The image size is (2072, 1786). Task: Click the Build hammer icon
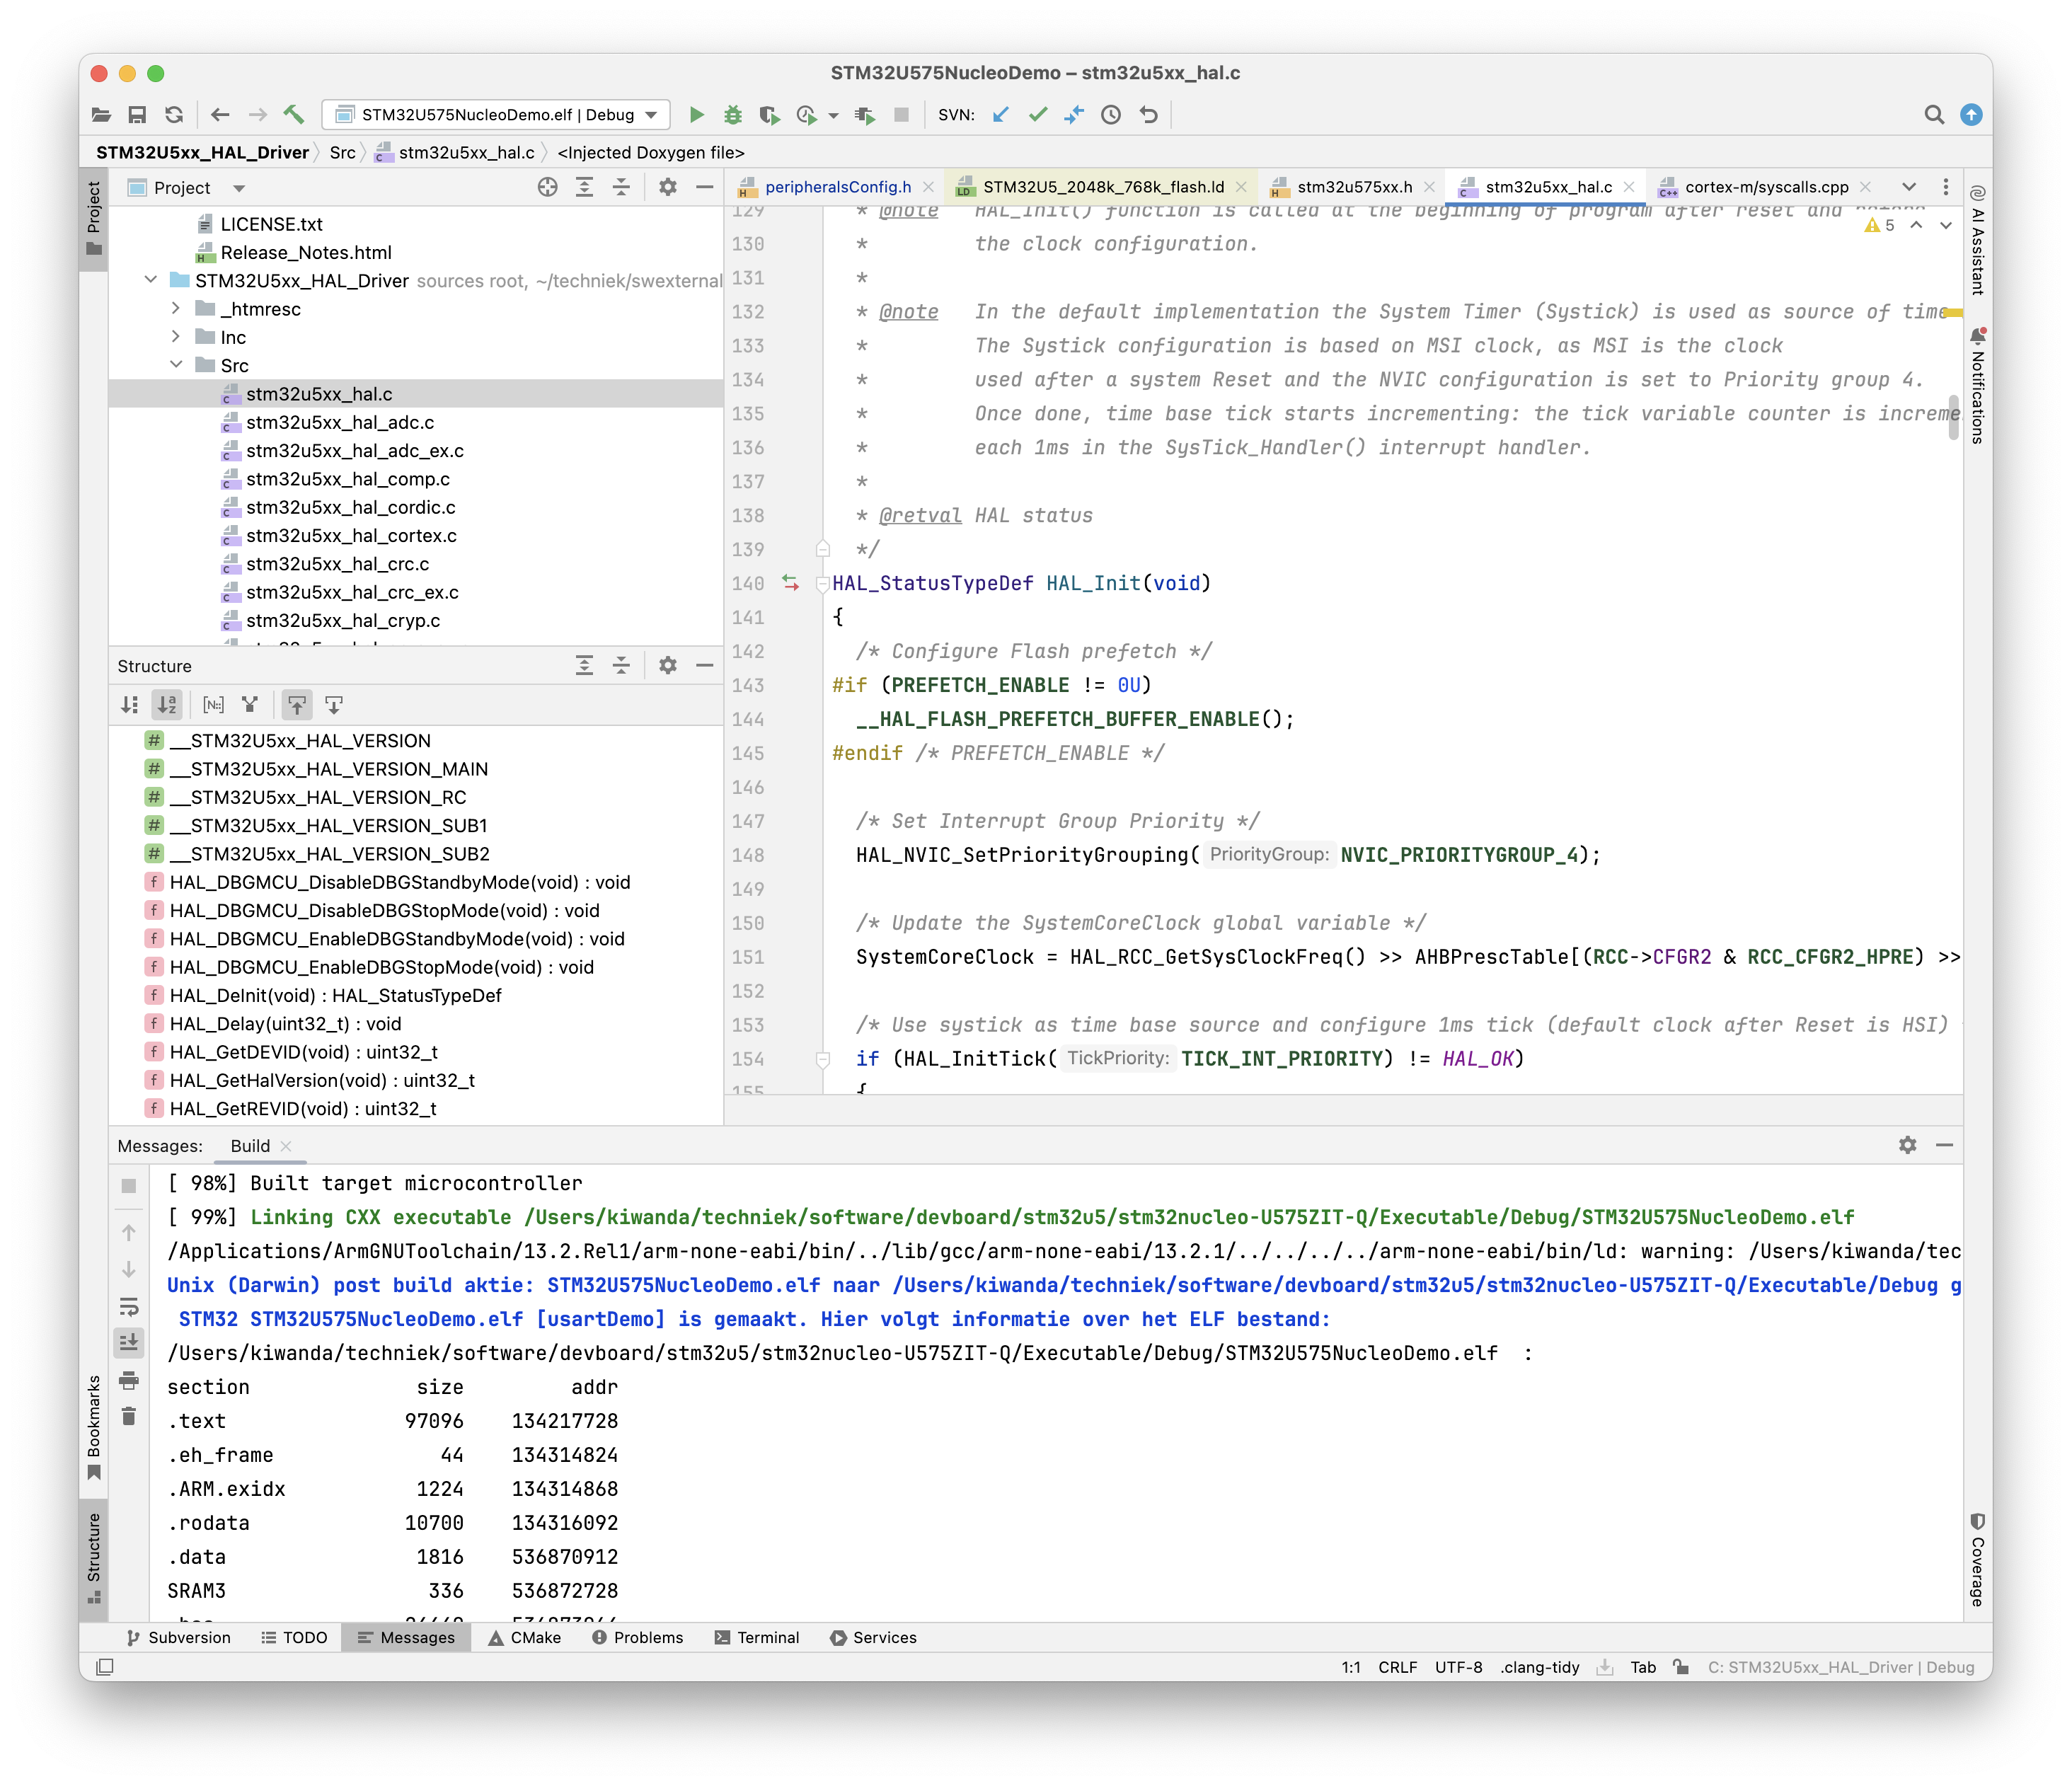point(293,115)
